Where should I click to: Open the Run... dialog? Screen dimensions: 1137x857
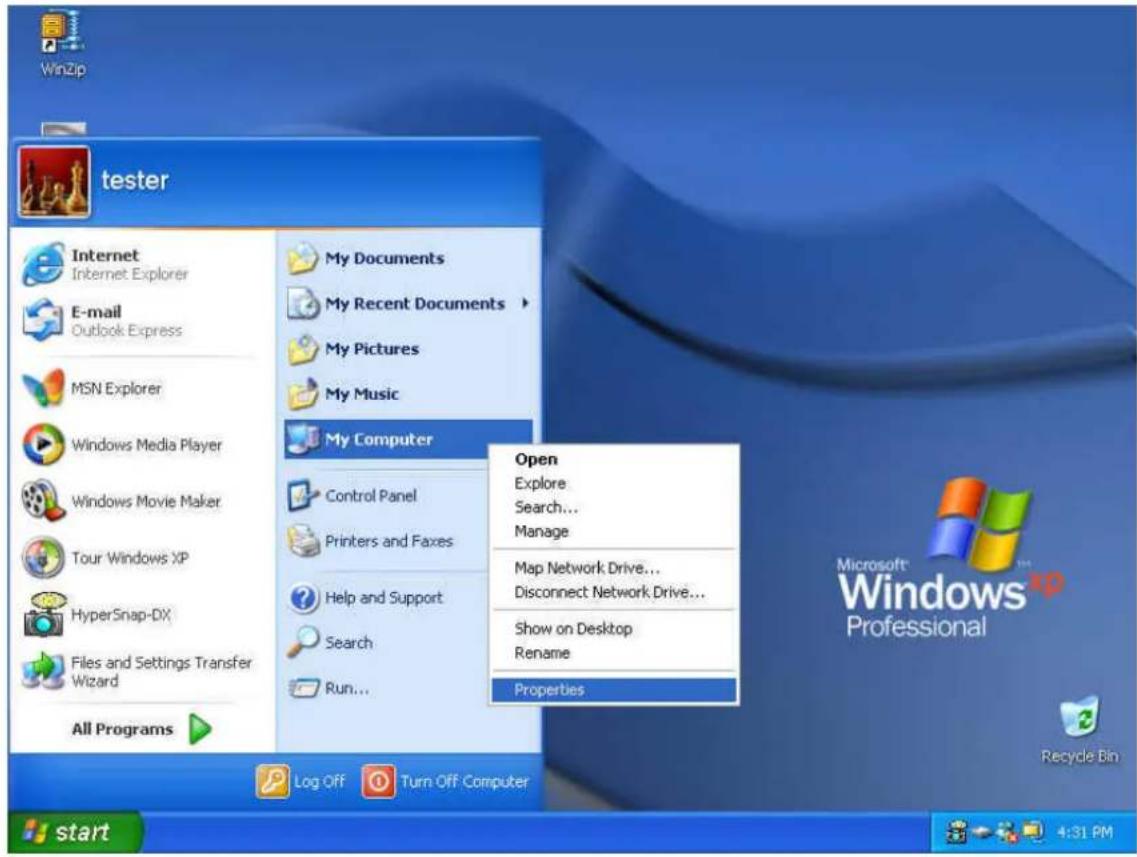tap(328, 688)
